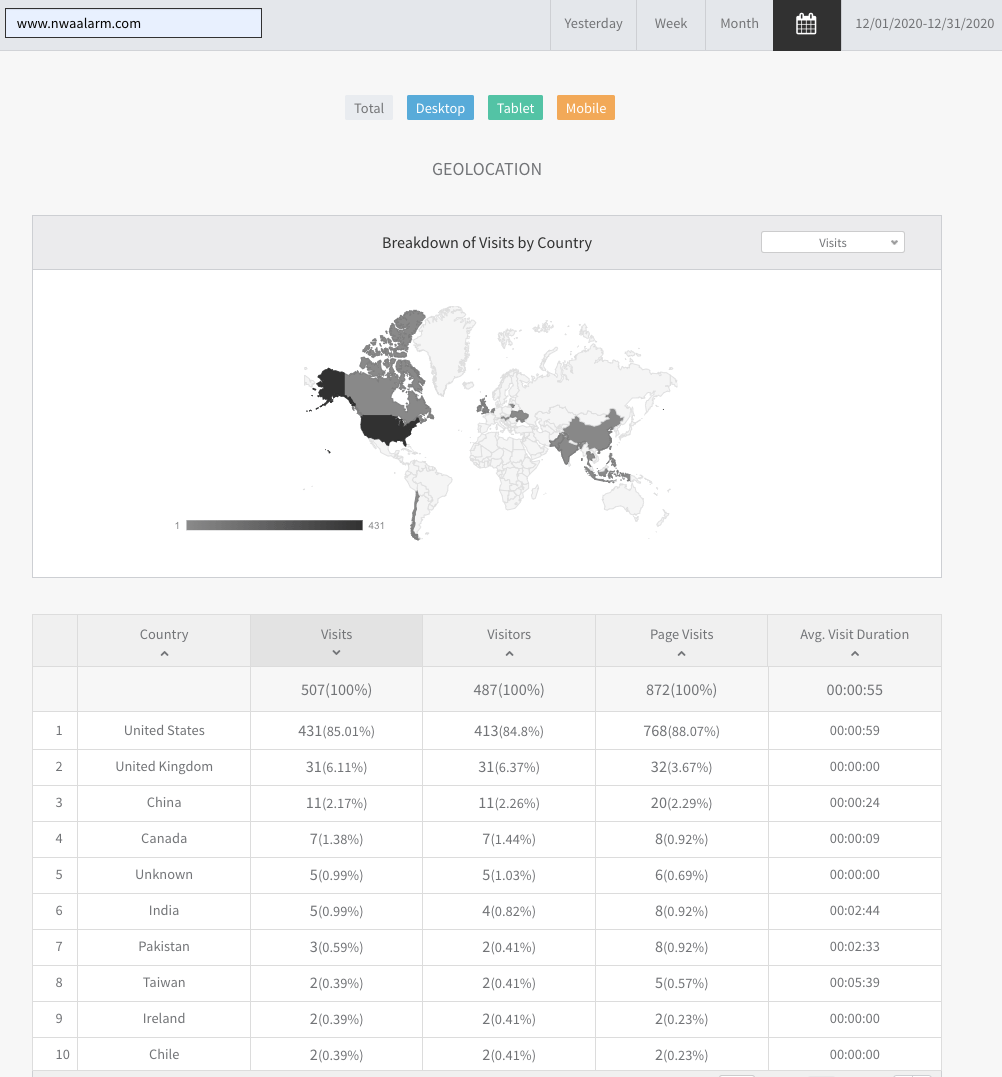Viewport: 1002px width, 1077px height.
Task: Click the Visitors column header
Action: point(509,641)
